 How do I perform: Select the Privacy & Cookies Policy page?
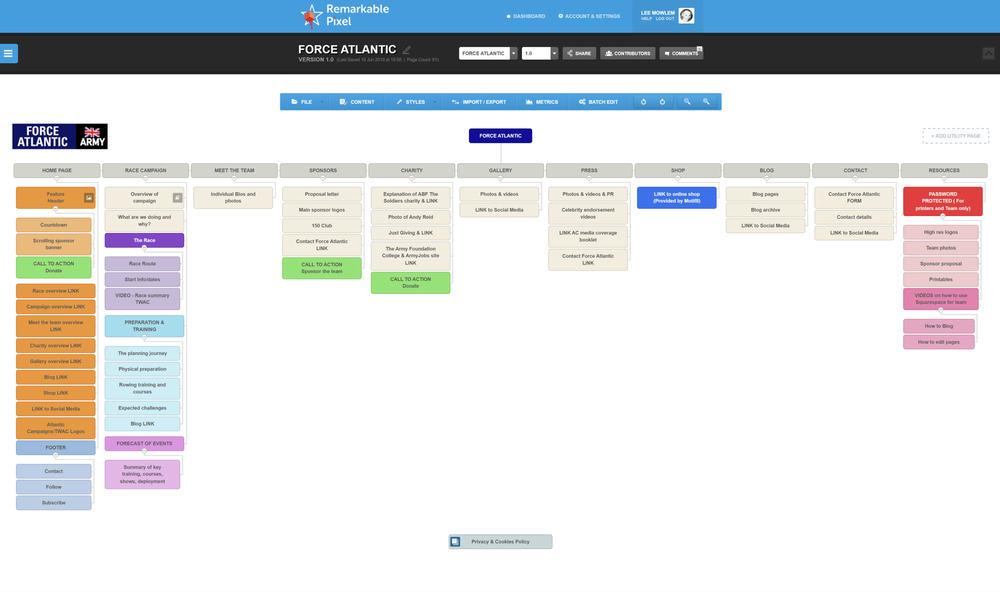[x=501, y=542]
